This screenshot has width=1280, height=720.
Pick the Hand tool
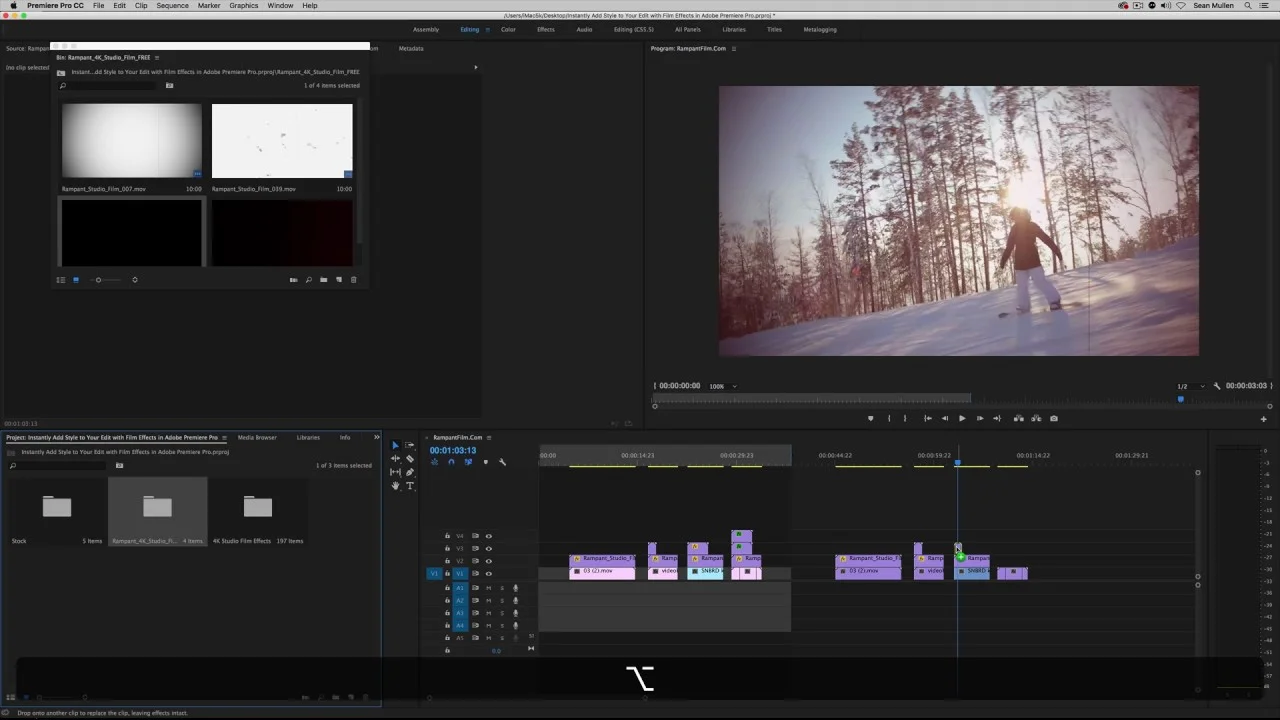pyautogui.click(x=395, y=486)
